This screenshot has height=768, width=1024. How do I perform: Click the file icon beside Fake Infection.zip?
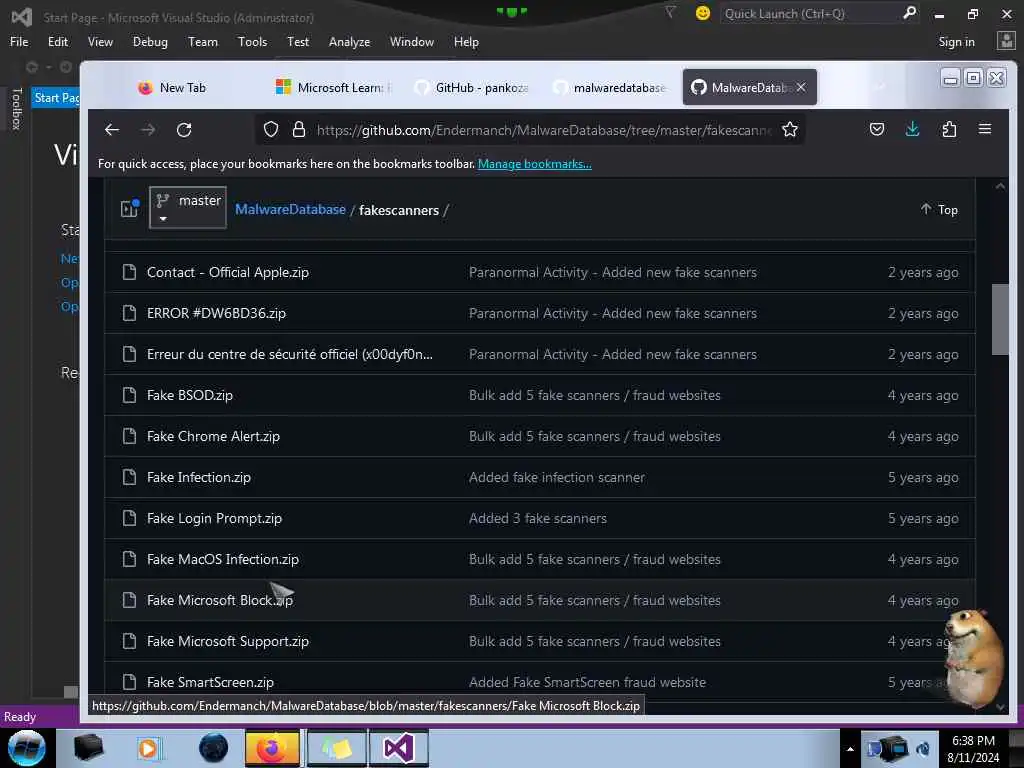(x=129, y=477)
